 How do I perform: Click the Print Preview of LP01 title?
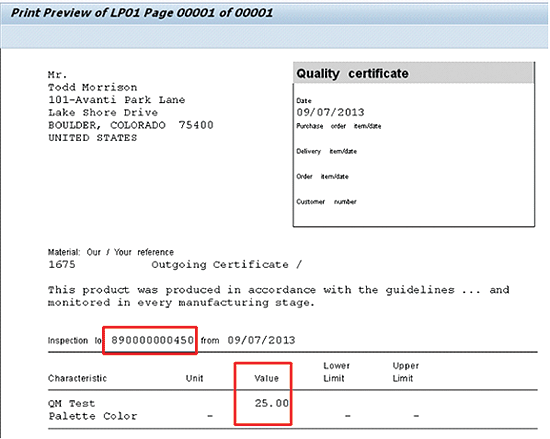coord(142,13)
